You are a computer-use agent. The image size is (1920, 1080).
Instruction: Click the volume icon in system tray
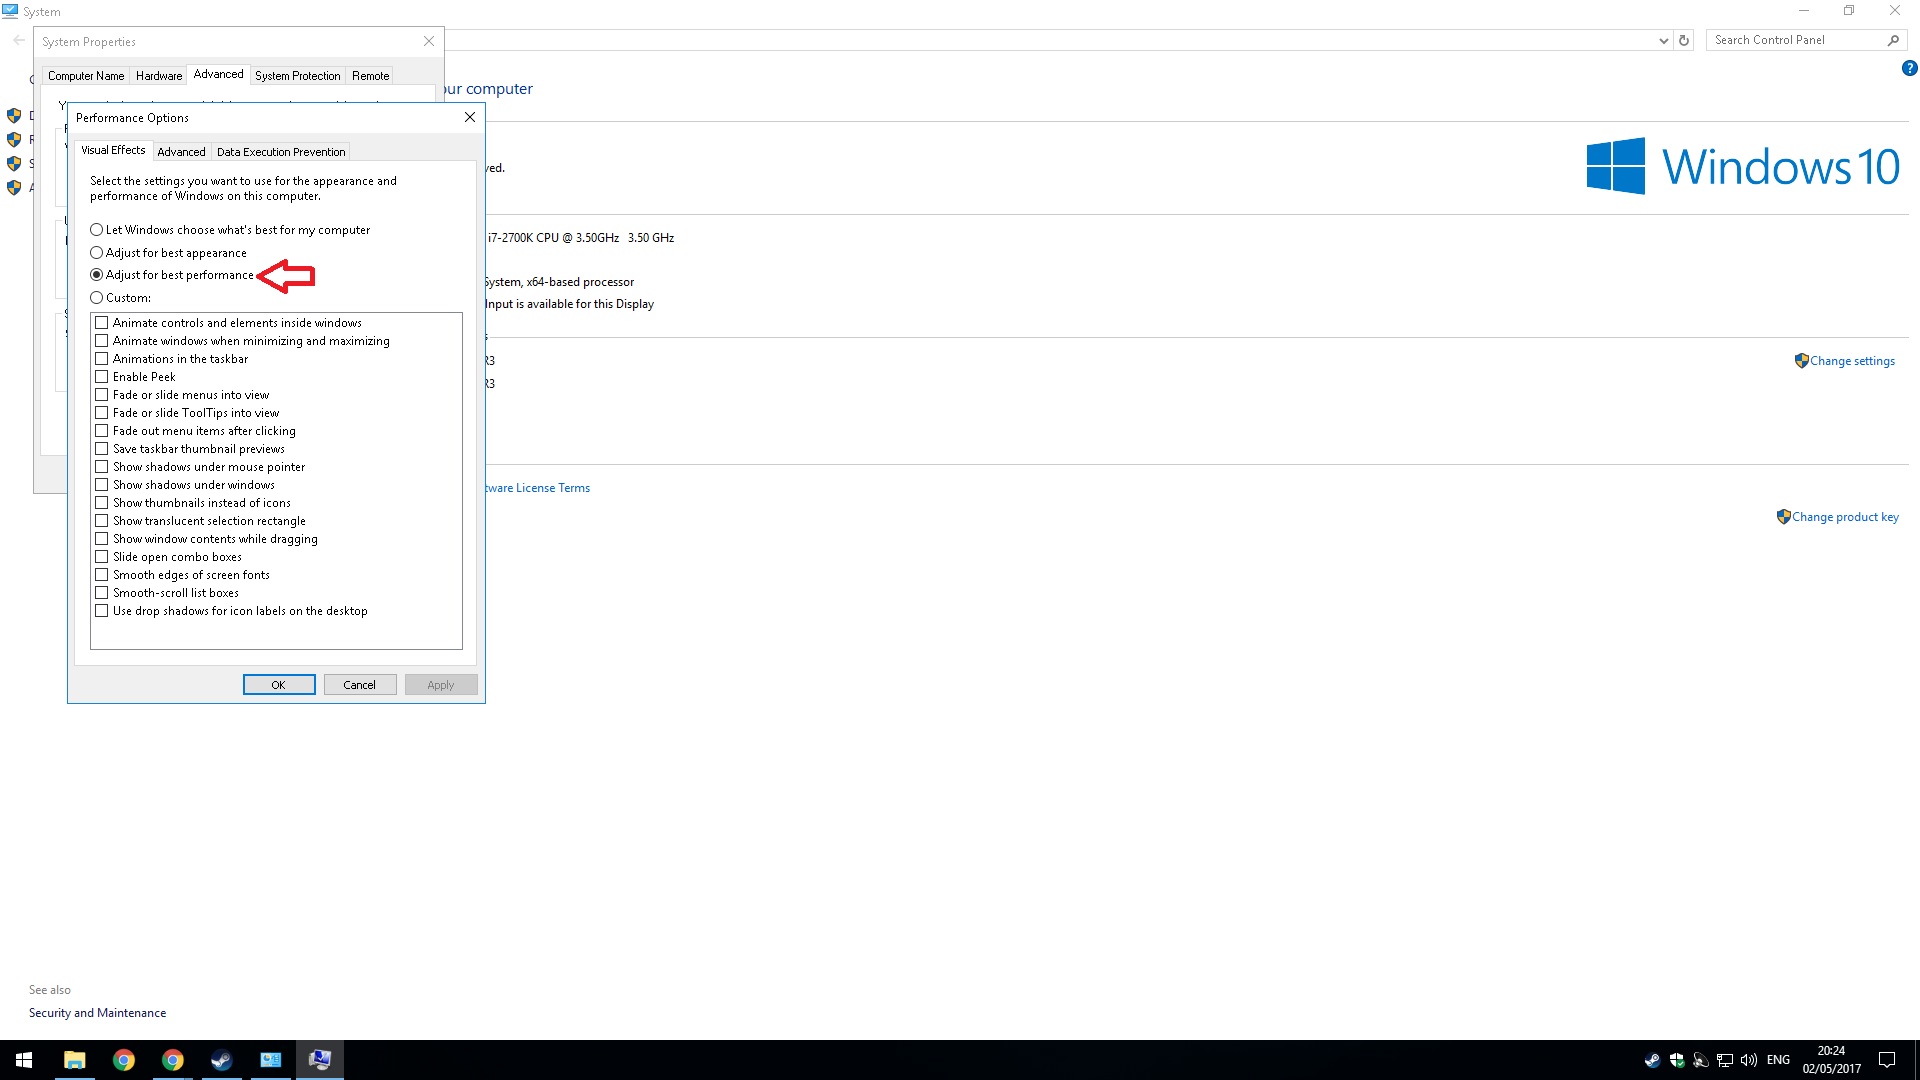1749,1060
